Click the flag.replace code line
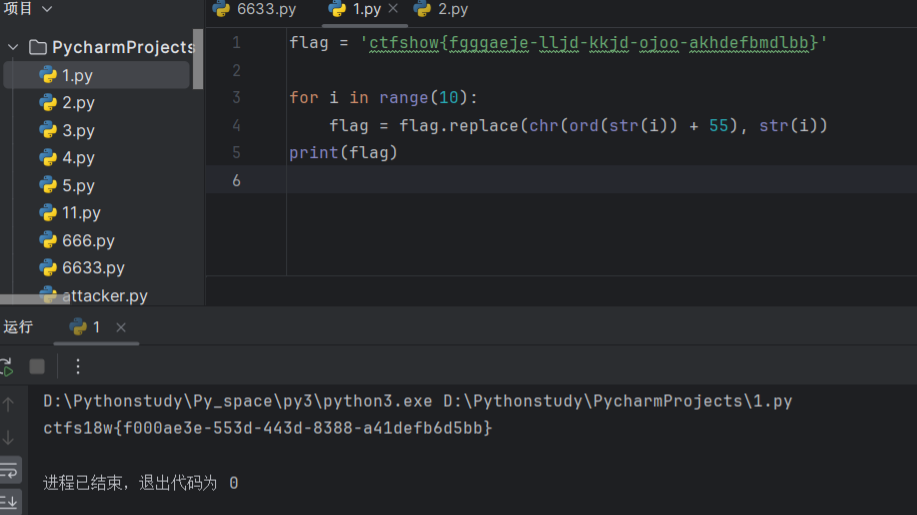This screenshot has height=515, width=917. point(578,126)
